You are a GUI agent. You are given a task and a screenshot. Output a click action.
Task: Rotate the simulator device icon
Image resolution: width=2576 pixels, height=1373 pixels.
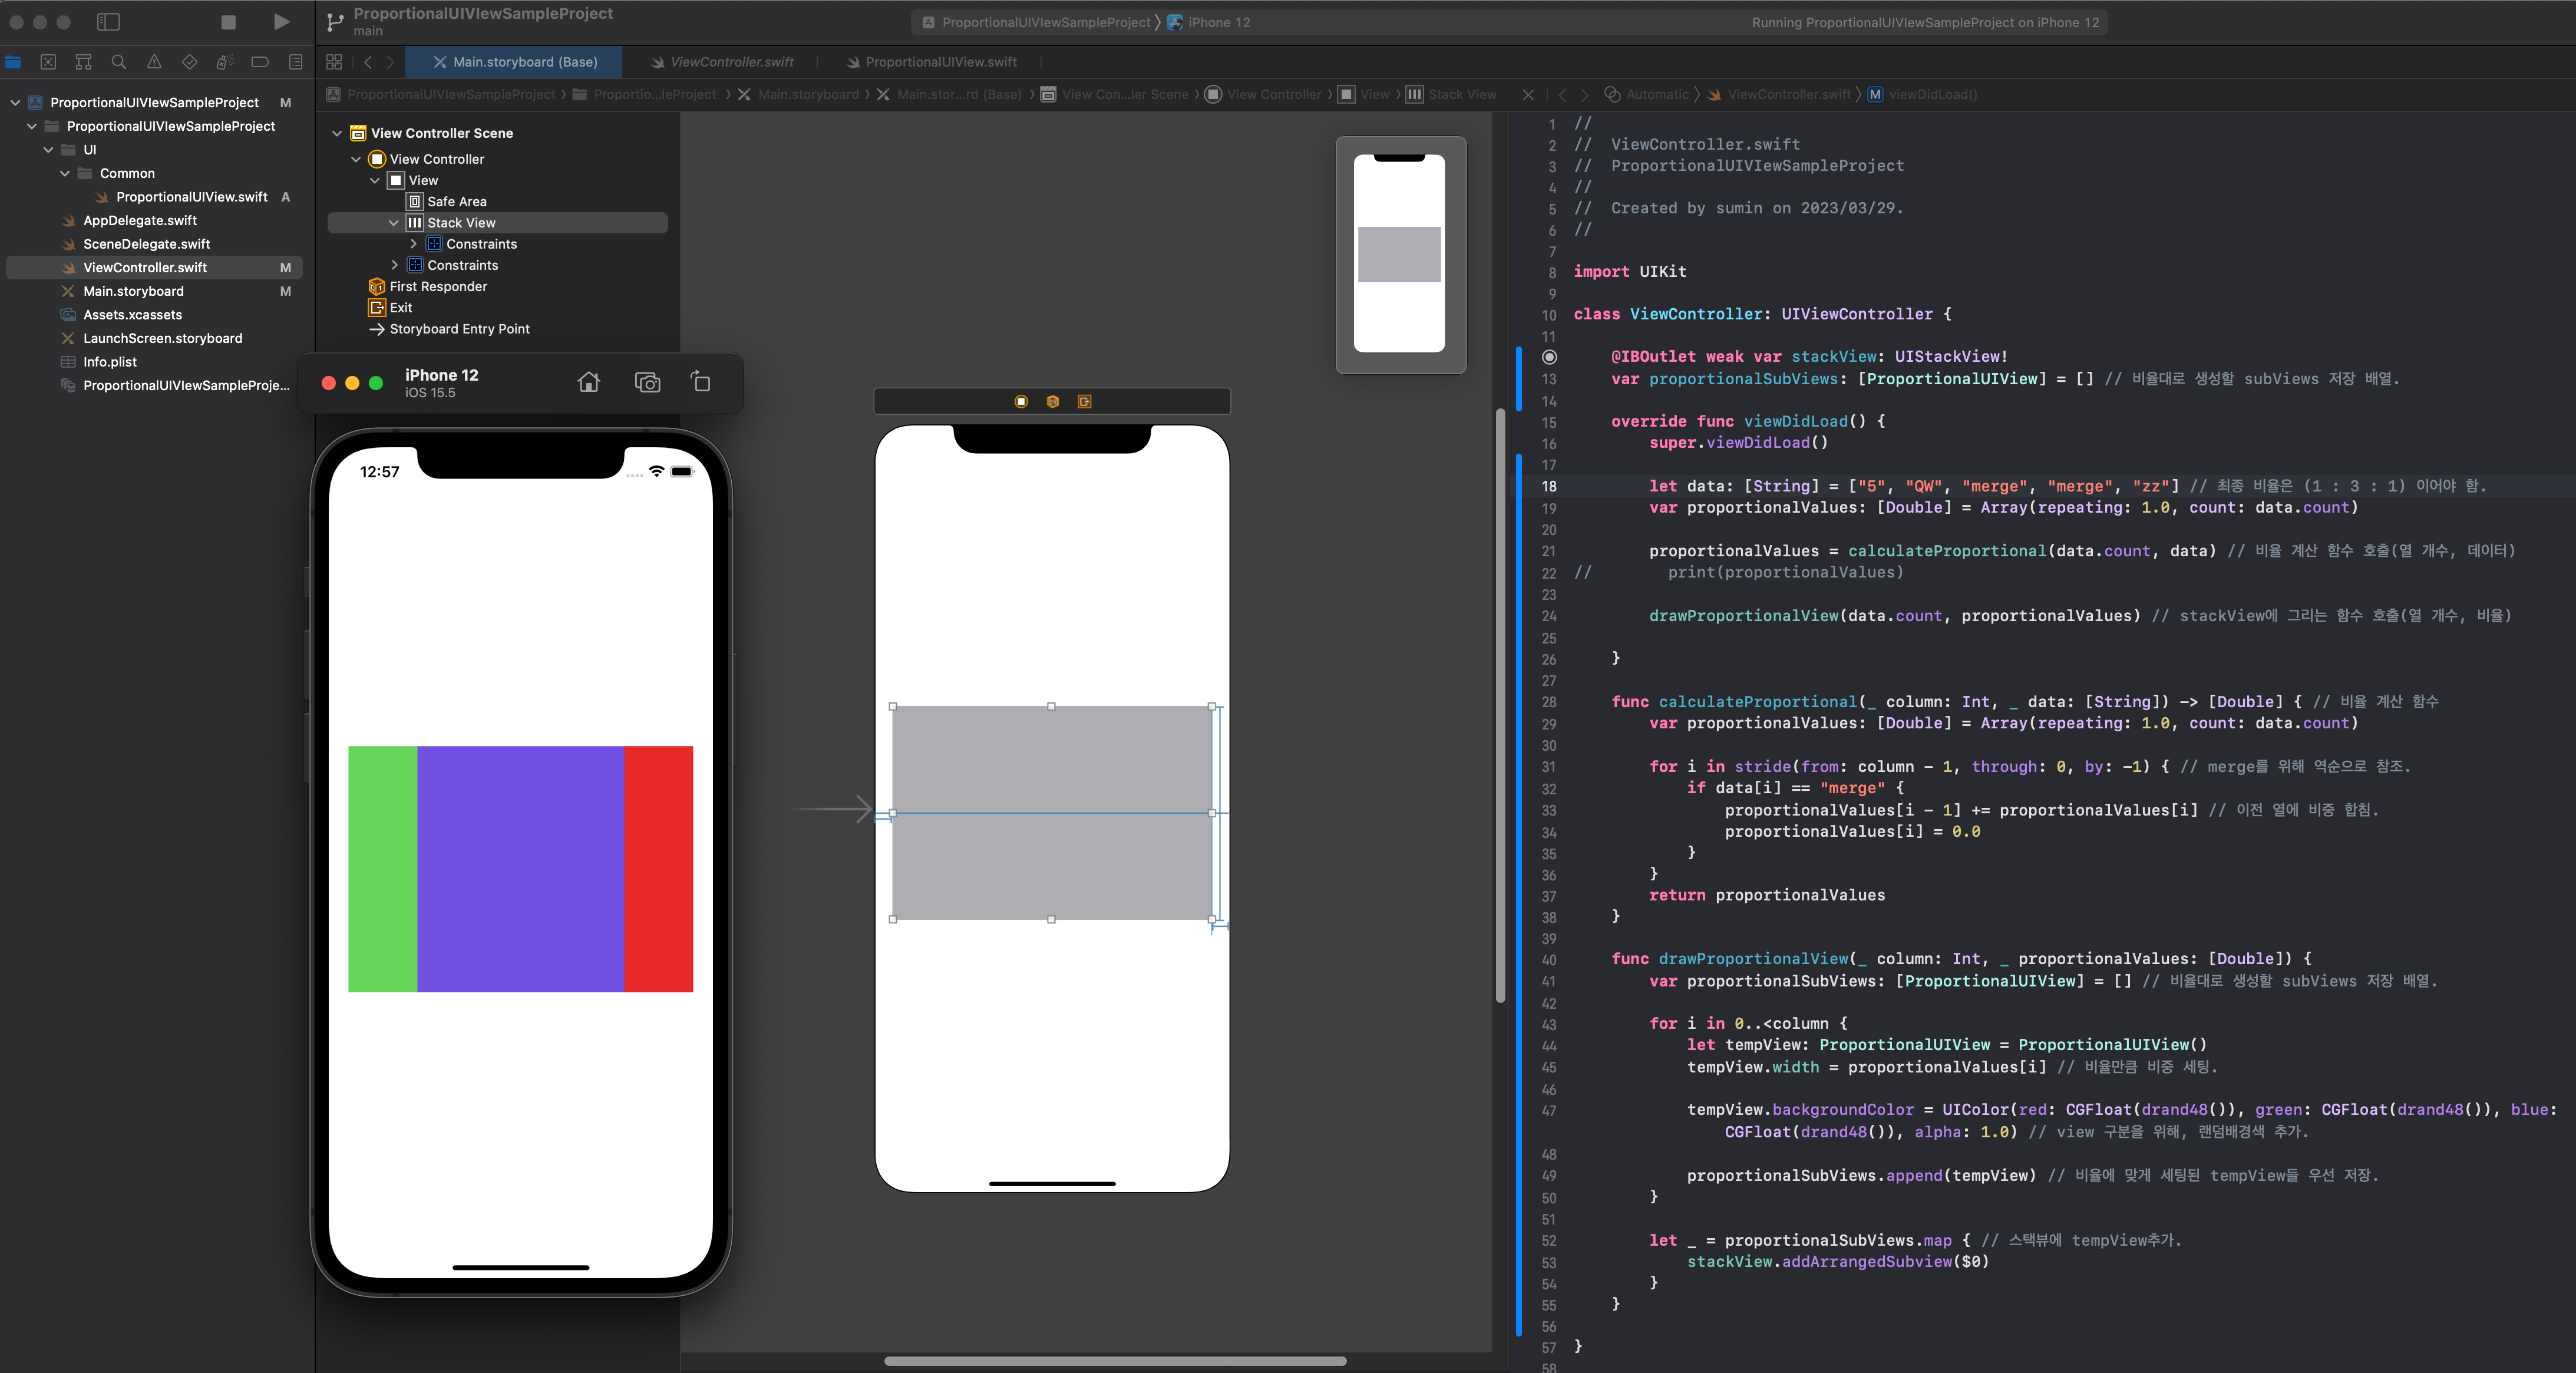[x=701, y=383]
